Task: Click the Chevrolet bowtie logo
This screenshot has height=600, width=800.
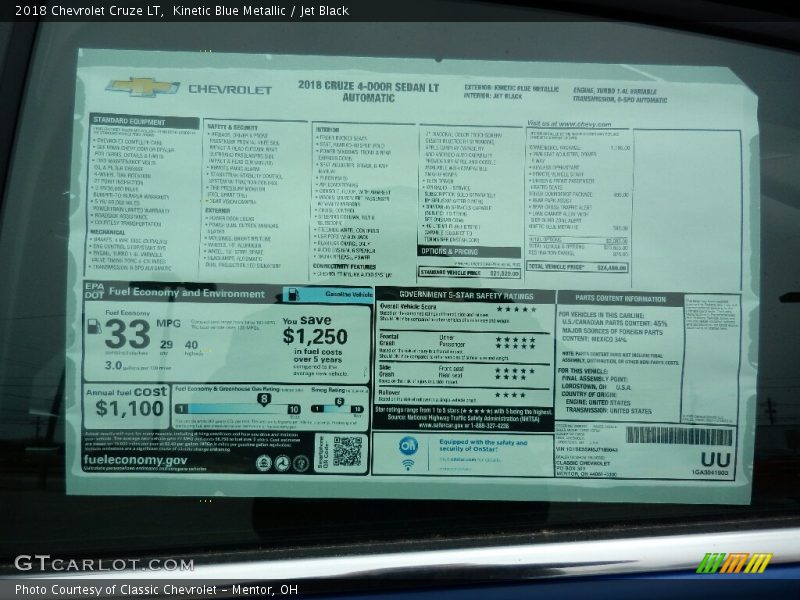Action: tap(143, 87)
